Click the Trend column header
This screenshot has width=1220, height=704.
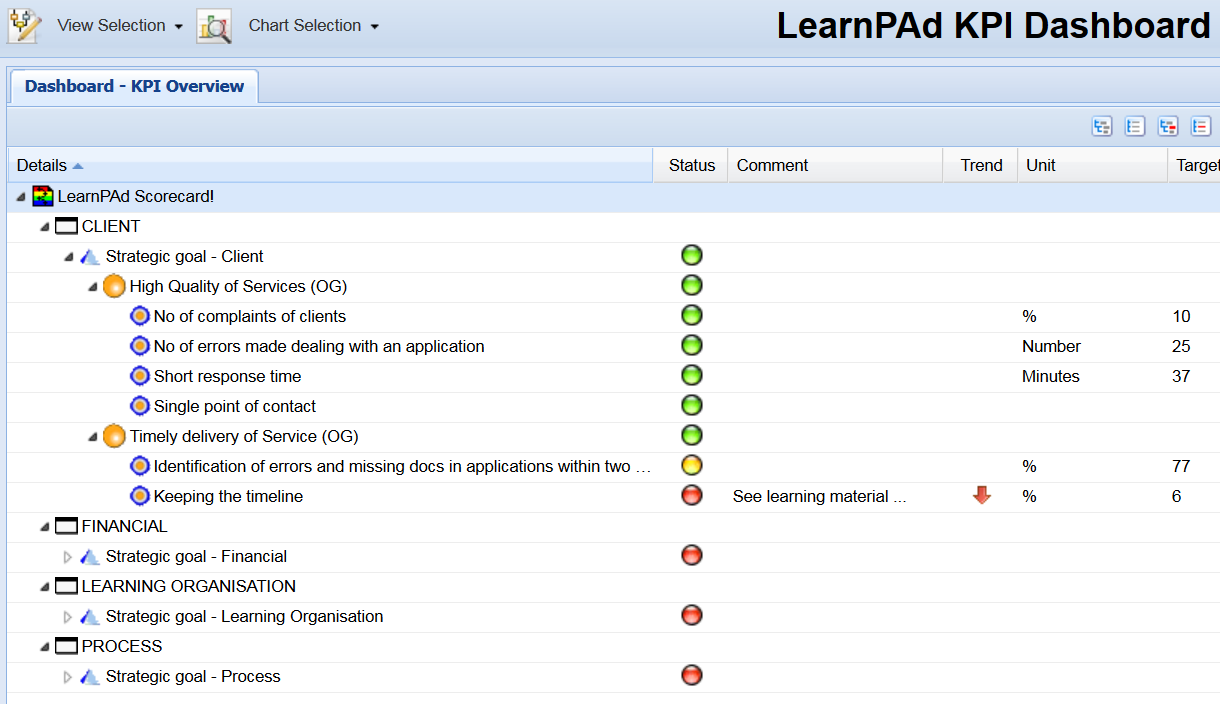pyautogui.click(x=981, y=165)
